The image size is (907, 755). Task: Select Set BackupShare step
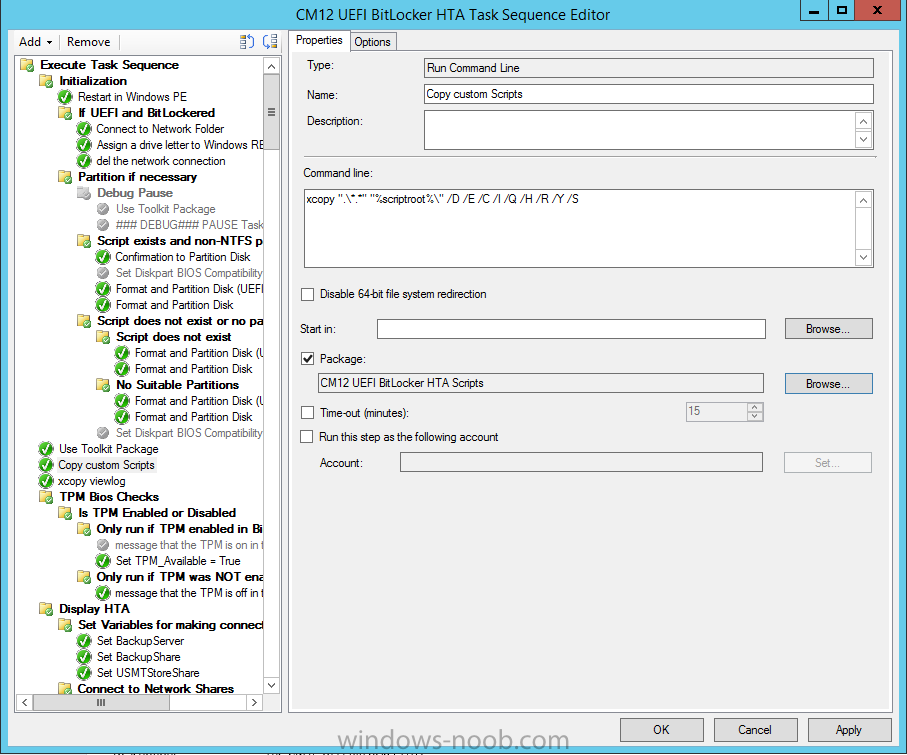coord(139,657)
